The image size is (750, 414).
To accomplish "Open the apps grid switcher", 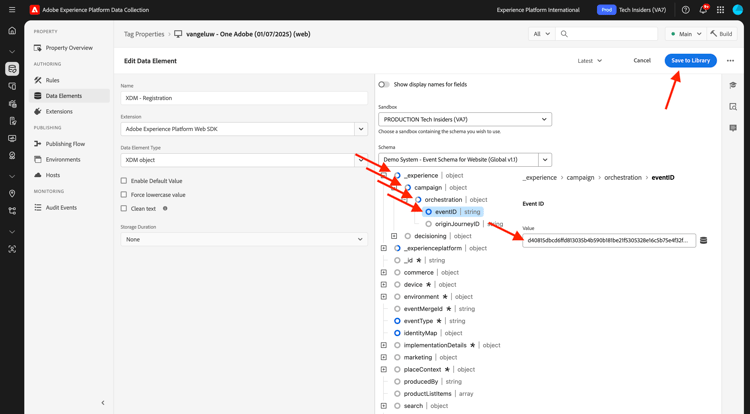I will [720, 10].
